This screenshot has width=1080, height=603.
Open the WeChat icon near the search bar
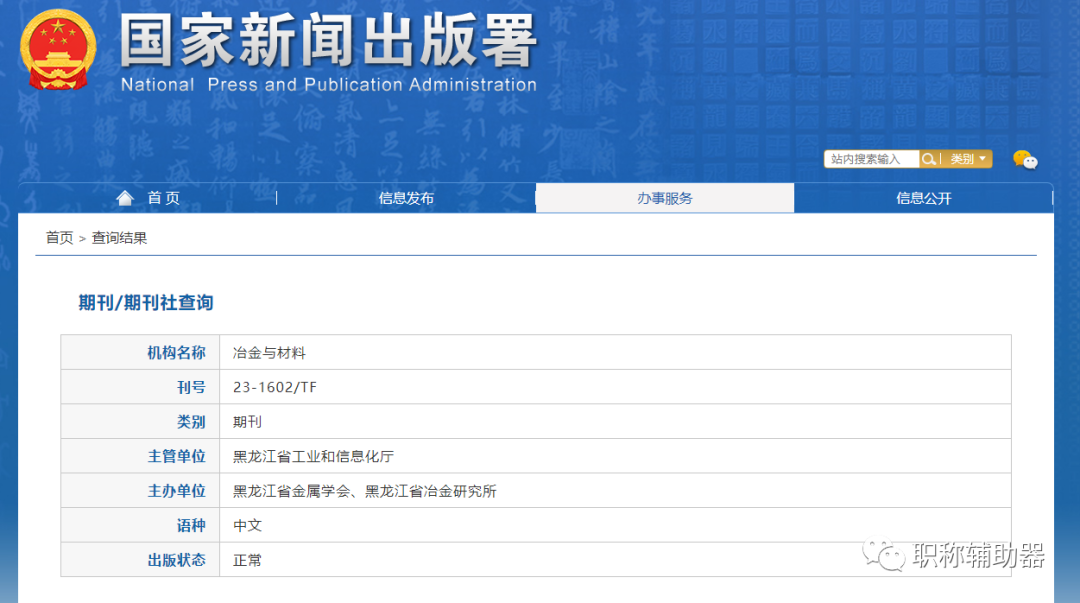pos(1024,160)
